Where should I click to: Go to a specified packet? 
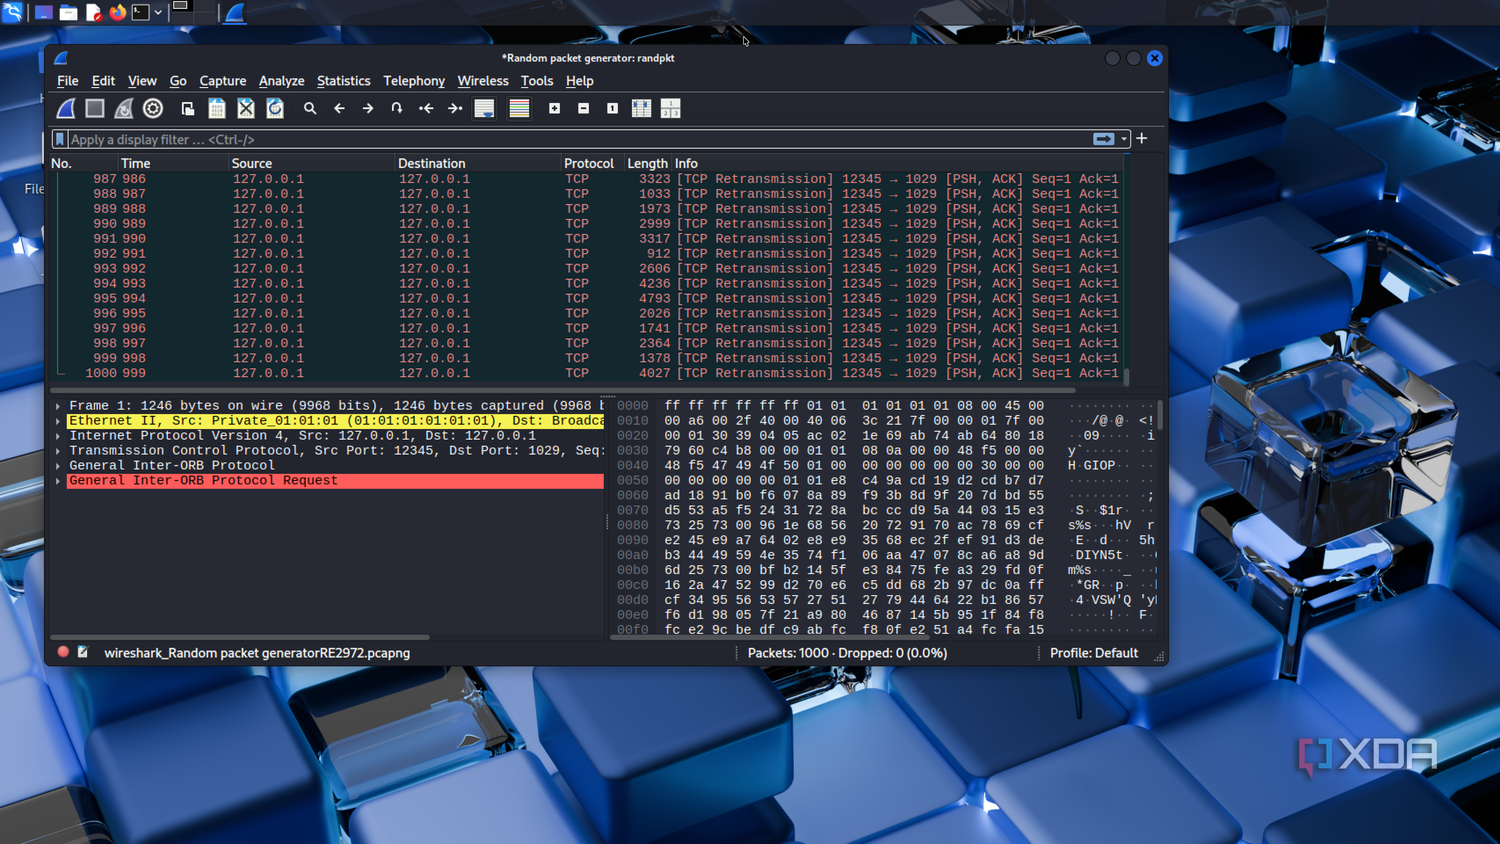click(397, 108)
